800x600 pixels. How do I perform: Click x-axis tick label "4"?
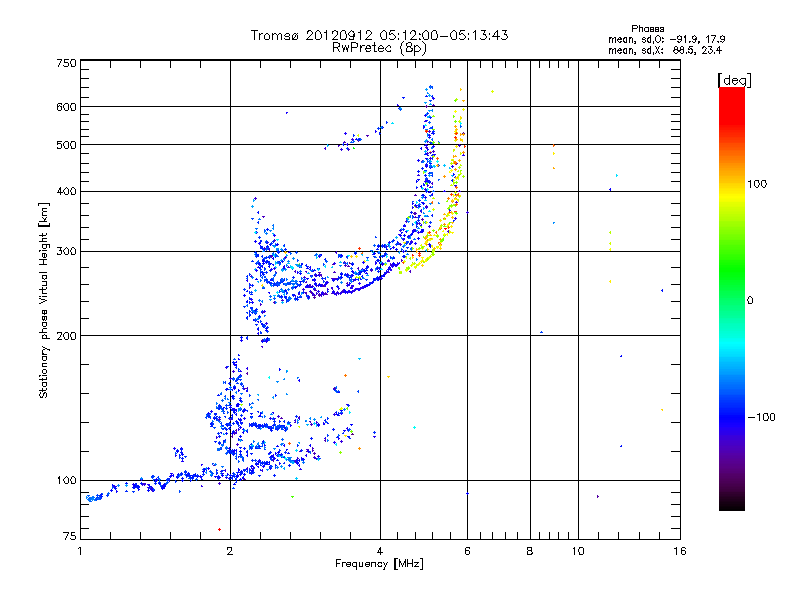[x=380, y=551]
